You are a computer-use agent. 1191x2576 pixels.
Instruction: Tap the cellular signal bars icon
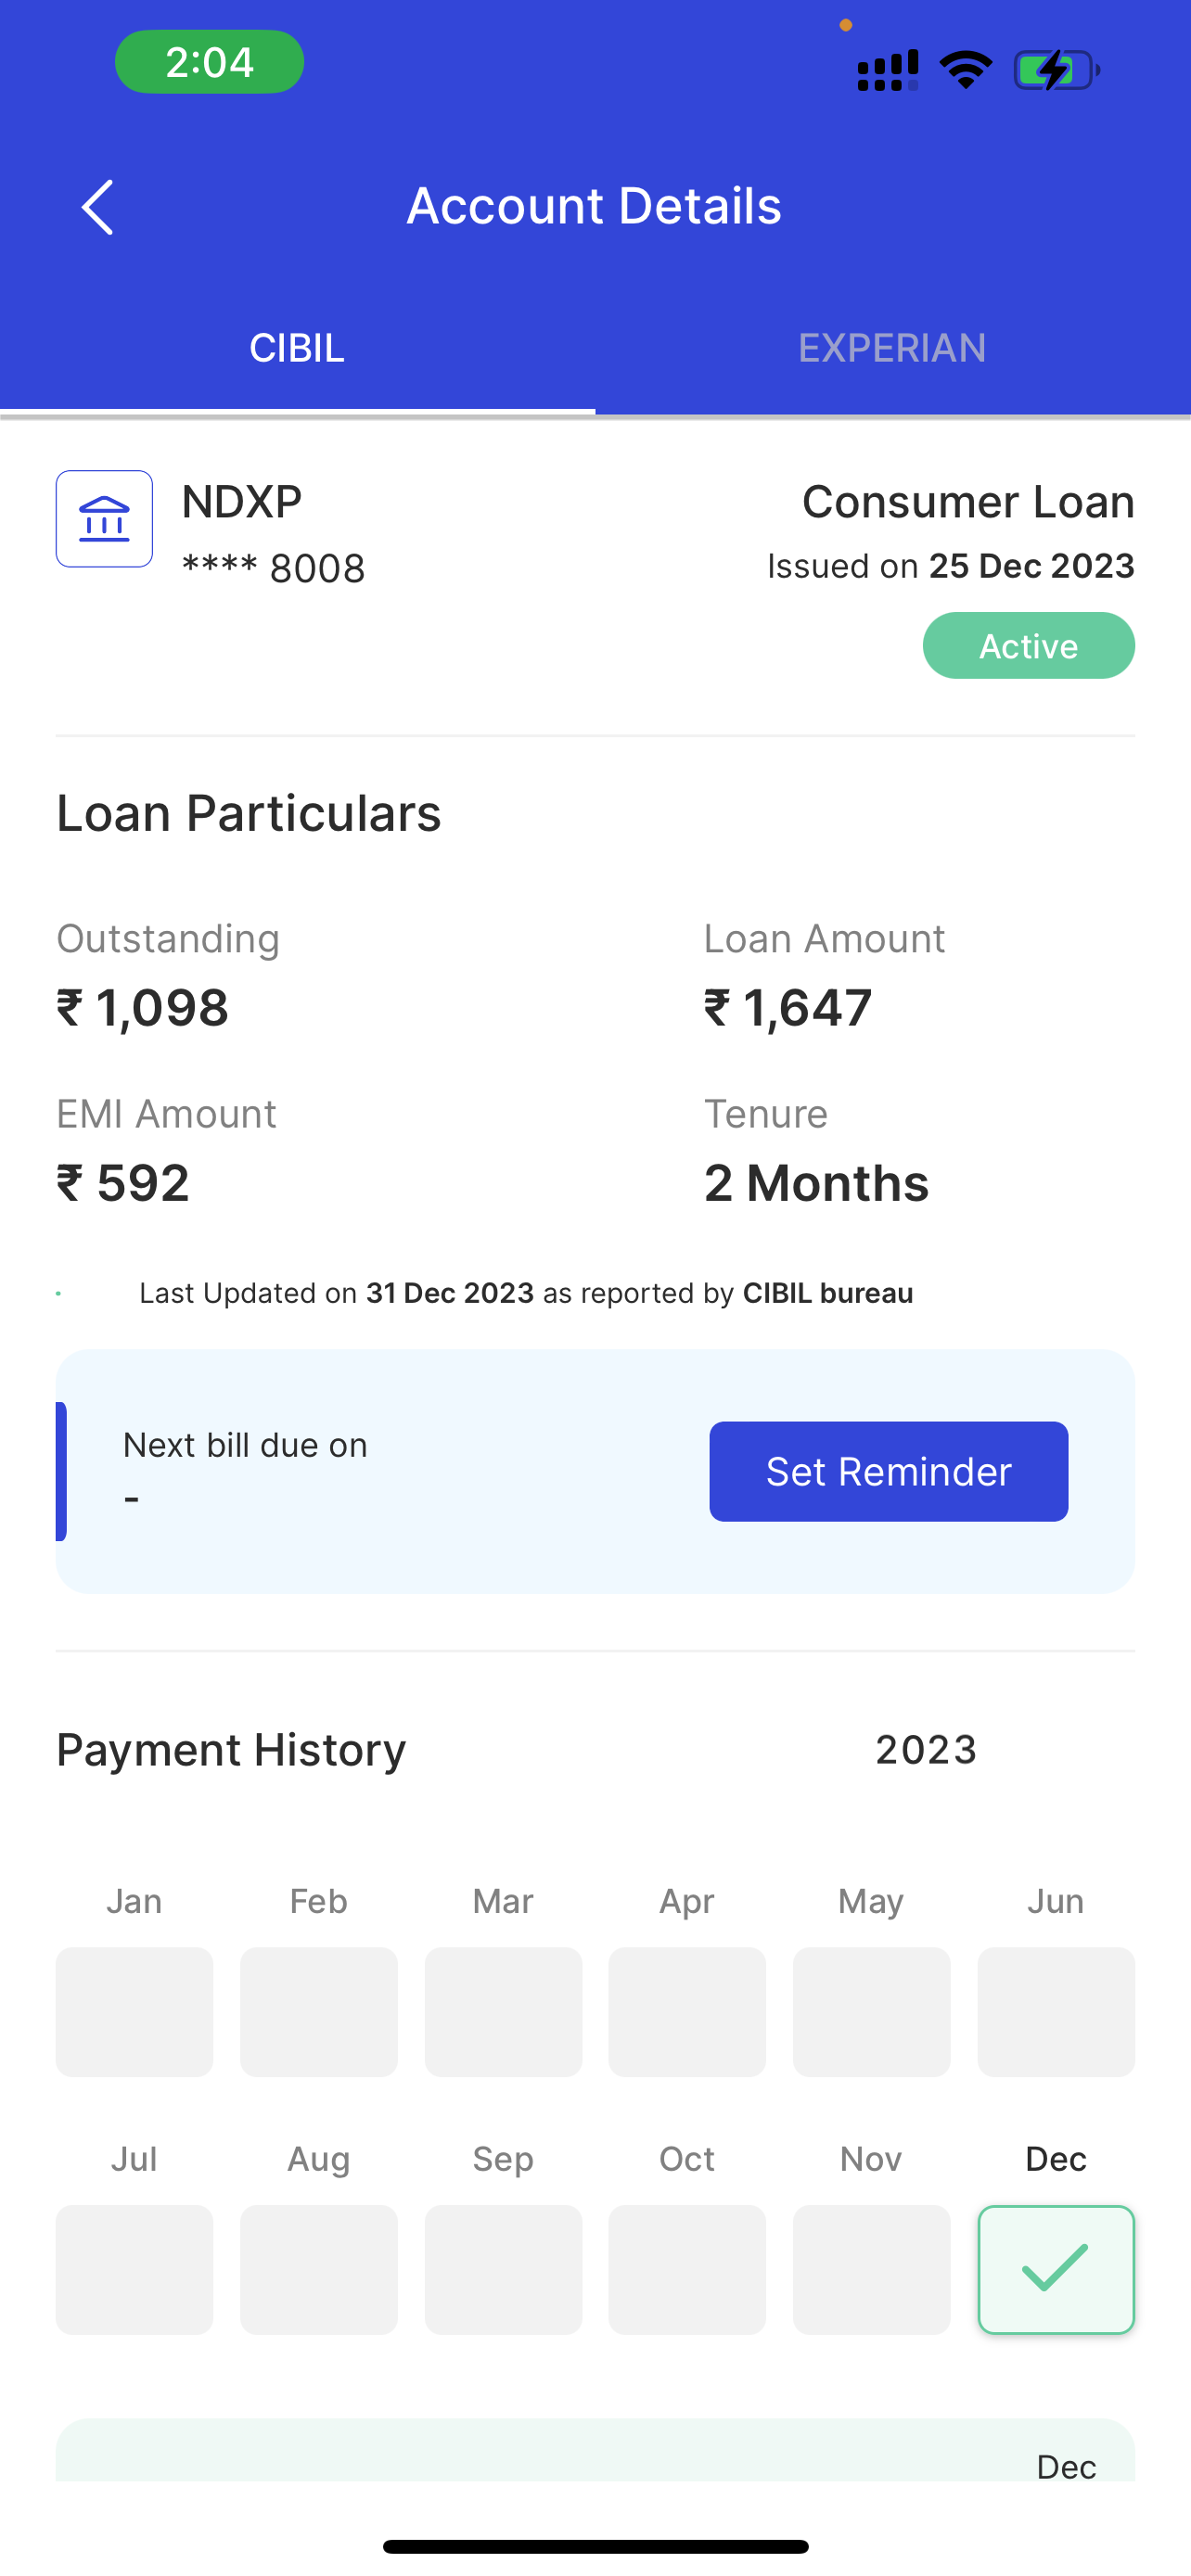887,70
